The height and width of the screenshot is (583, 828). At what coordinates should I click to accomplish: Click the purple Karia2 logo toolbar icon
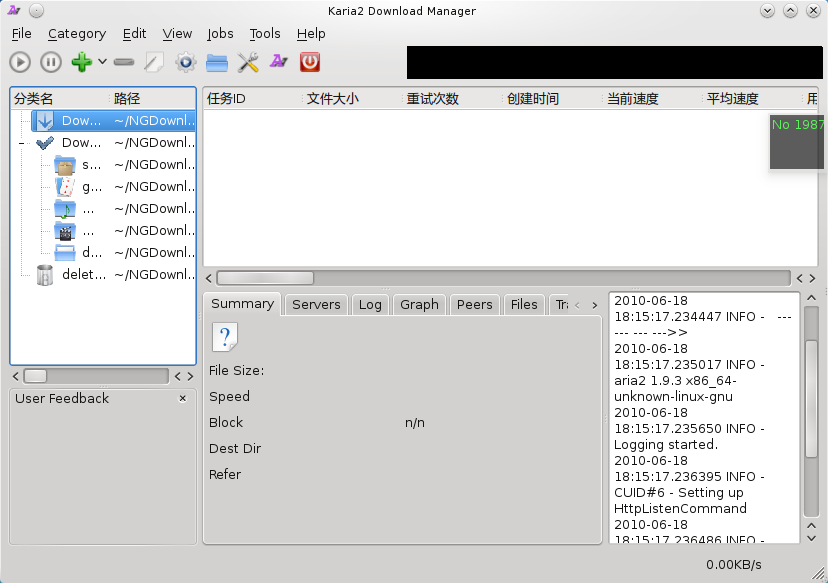(279, 62)
